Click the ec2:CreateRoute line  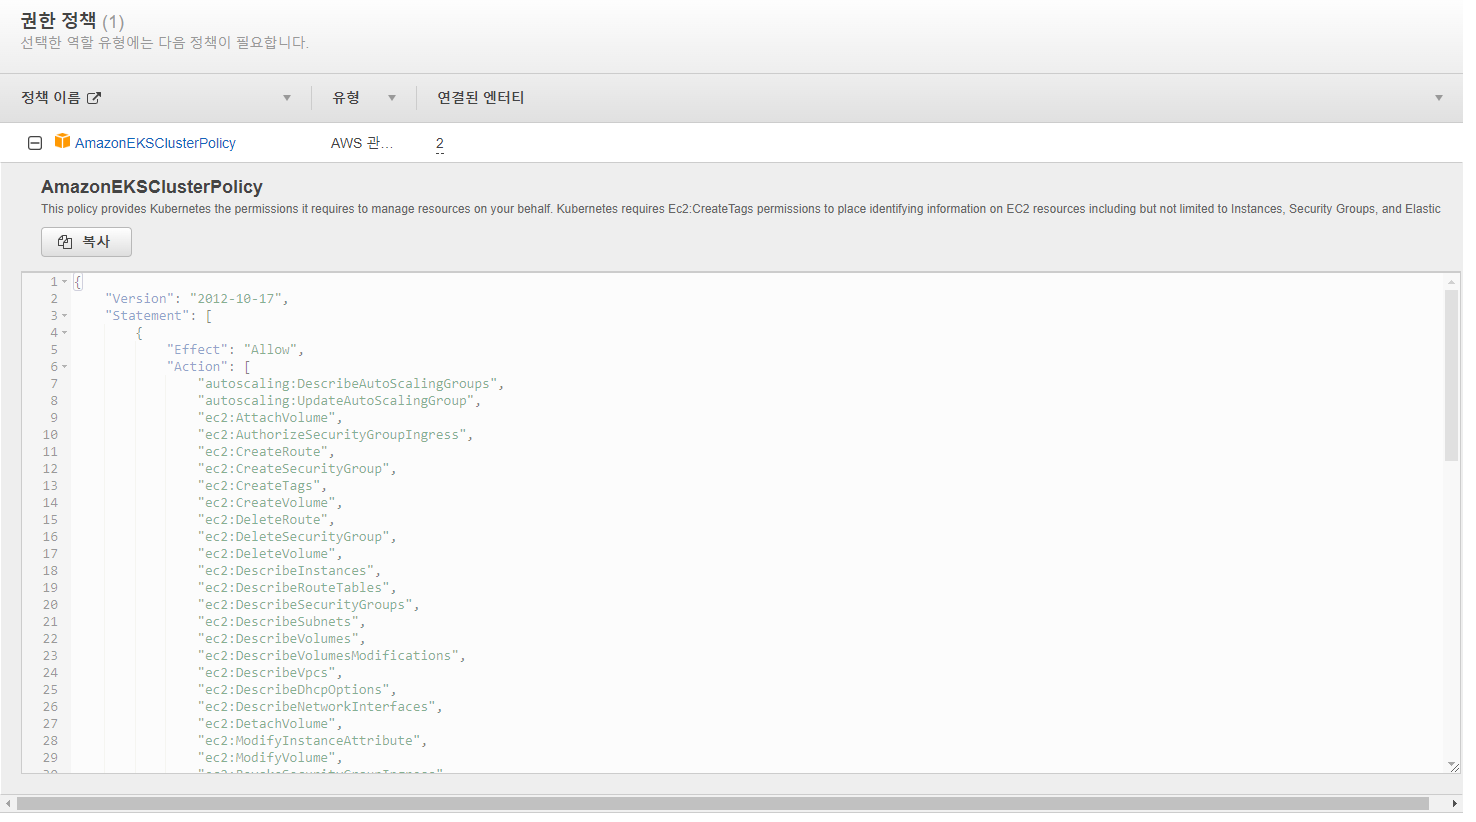click(266, 452)
